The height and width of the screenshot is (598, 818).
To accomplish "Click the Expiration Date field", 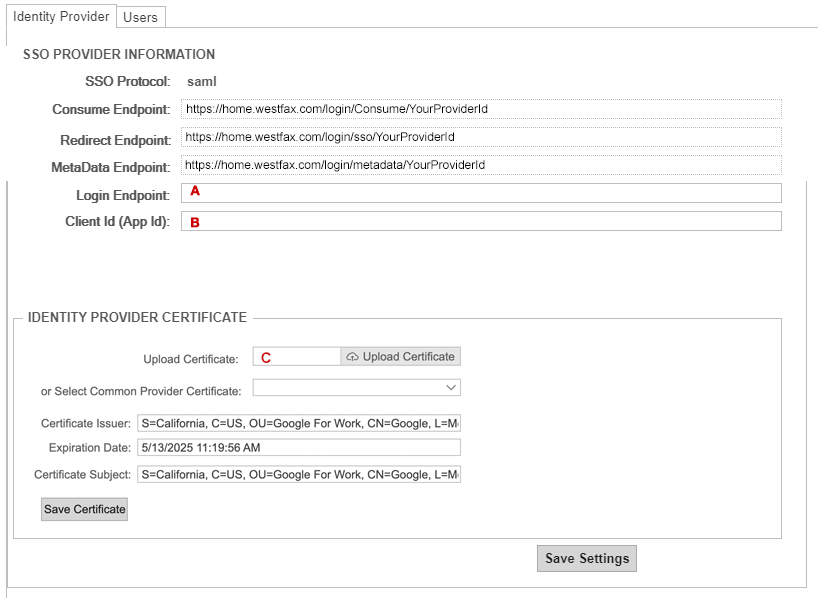I will pos(298,447).
